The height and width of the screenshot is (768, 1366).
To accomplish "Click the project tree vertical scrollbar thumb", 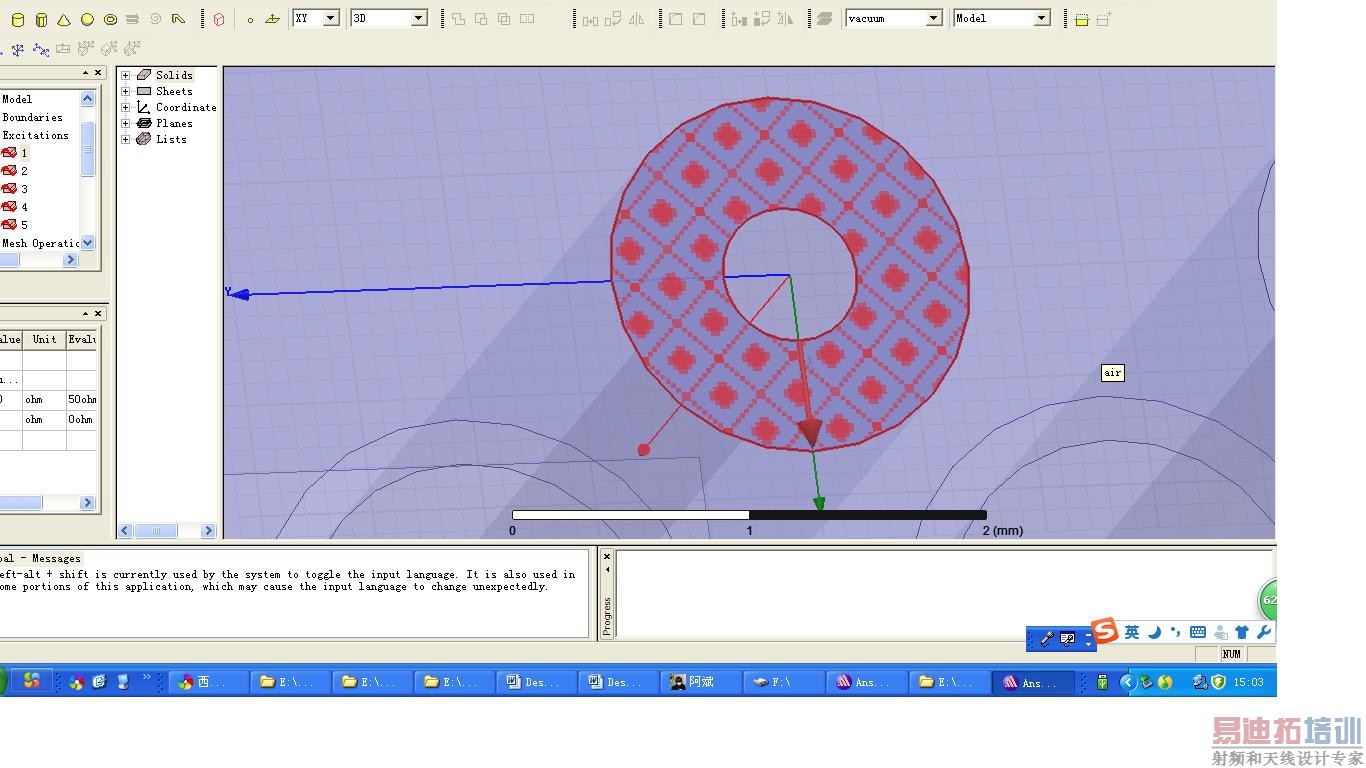I will [x=87, y=150].
